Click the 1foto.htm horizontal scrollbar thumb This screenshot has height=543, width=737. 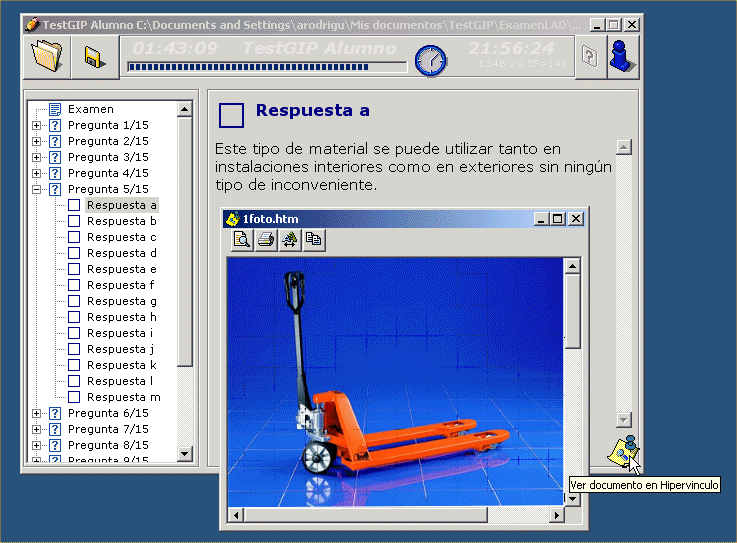(366, 515)
